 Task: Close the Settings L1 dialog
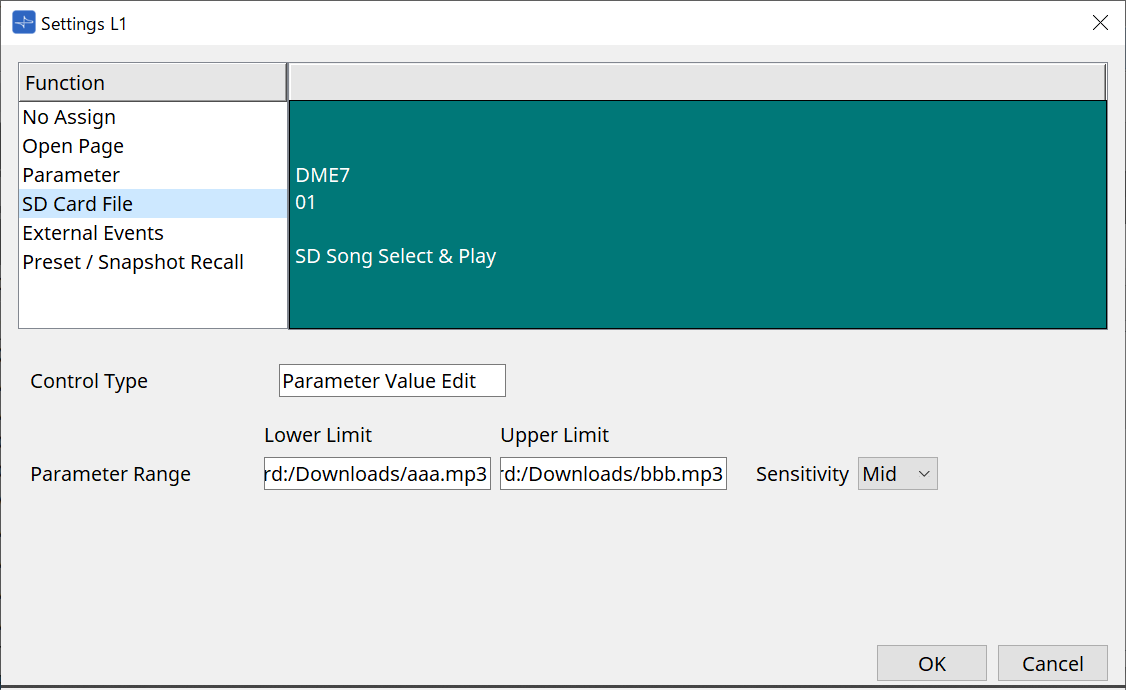[1100, 22]
